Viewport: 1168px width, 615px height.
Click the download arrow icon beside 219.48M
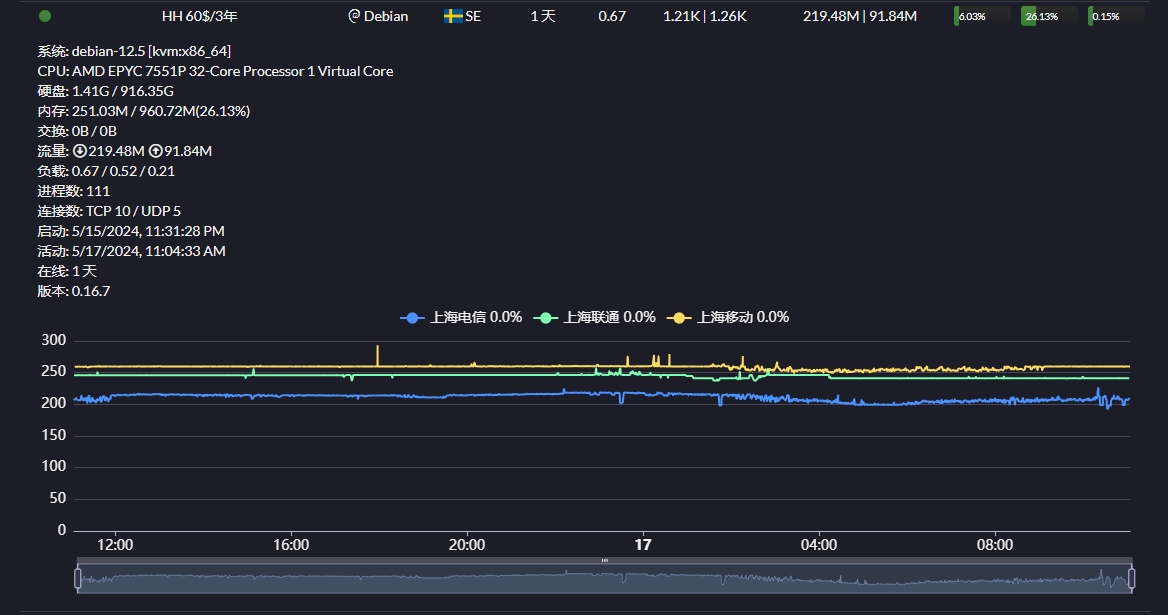[80, 151]
